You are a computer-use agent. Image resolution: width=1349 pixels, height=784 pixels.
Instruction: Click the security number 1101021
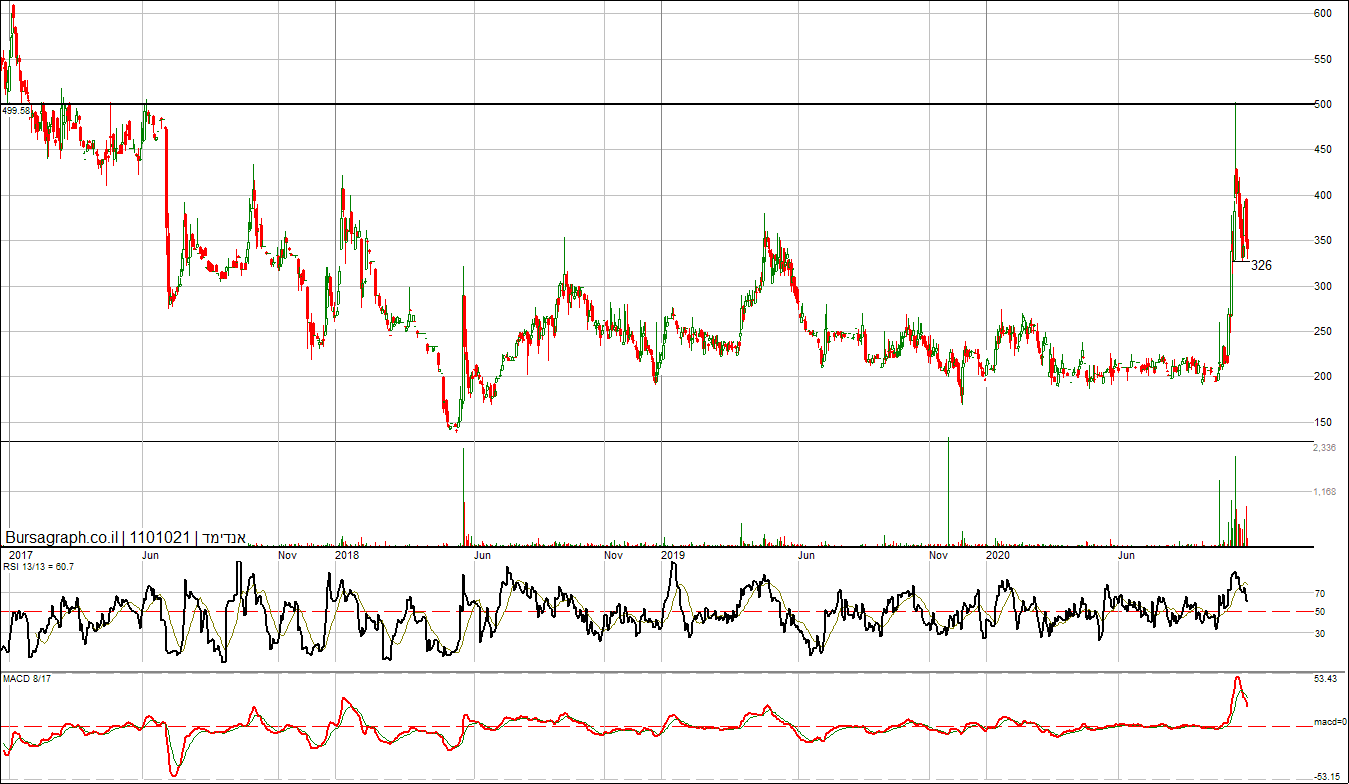click(x=160, y=538)
